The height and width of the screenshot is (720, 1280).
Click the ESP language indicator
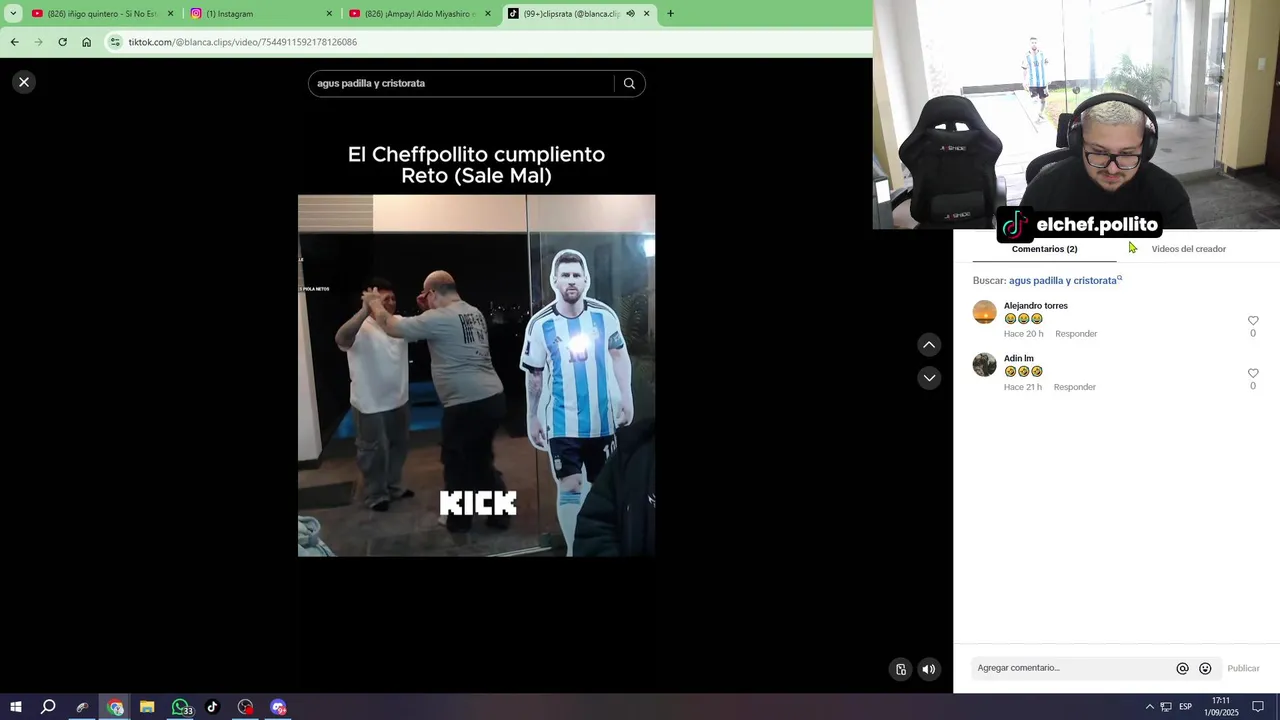(x=1185, y=707)
